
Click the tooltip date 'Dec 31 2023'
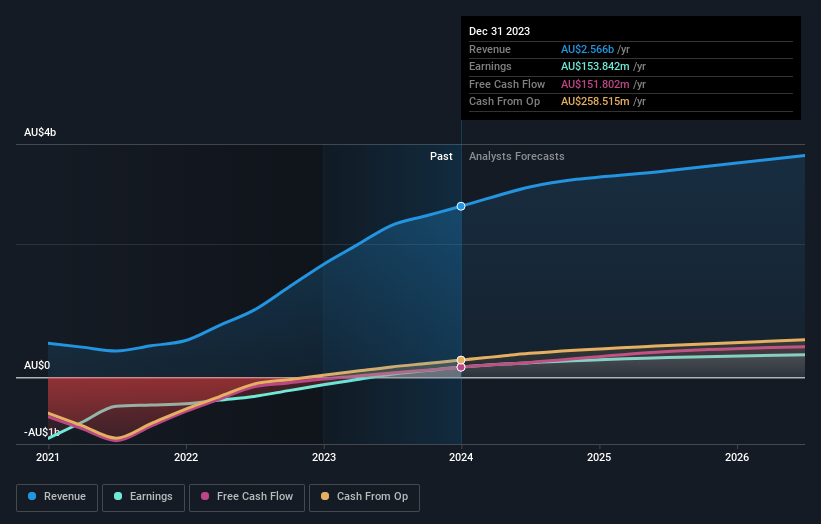(499, 31)
